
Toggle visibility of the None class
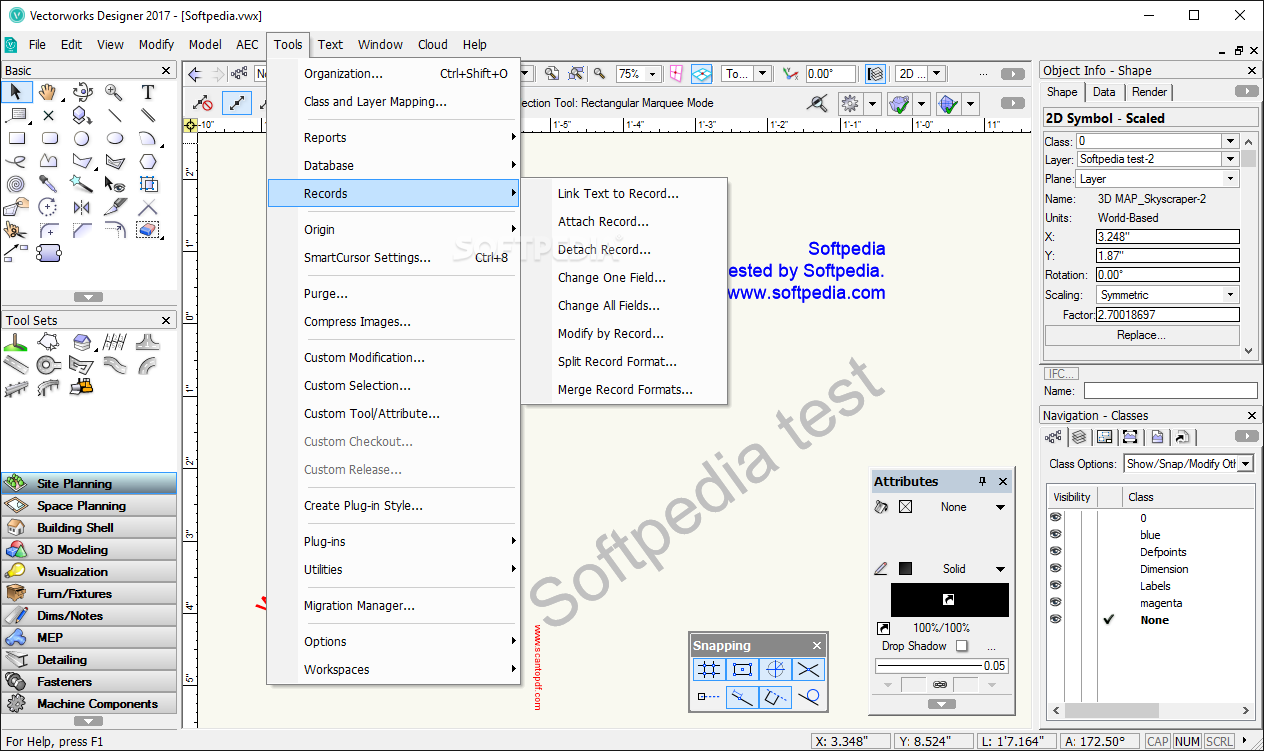[x=1055, y=620]
